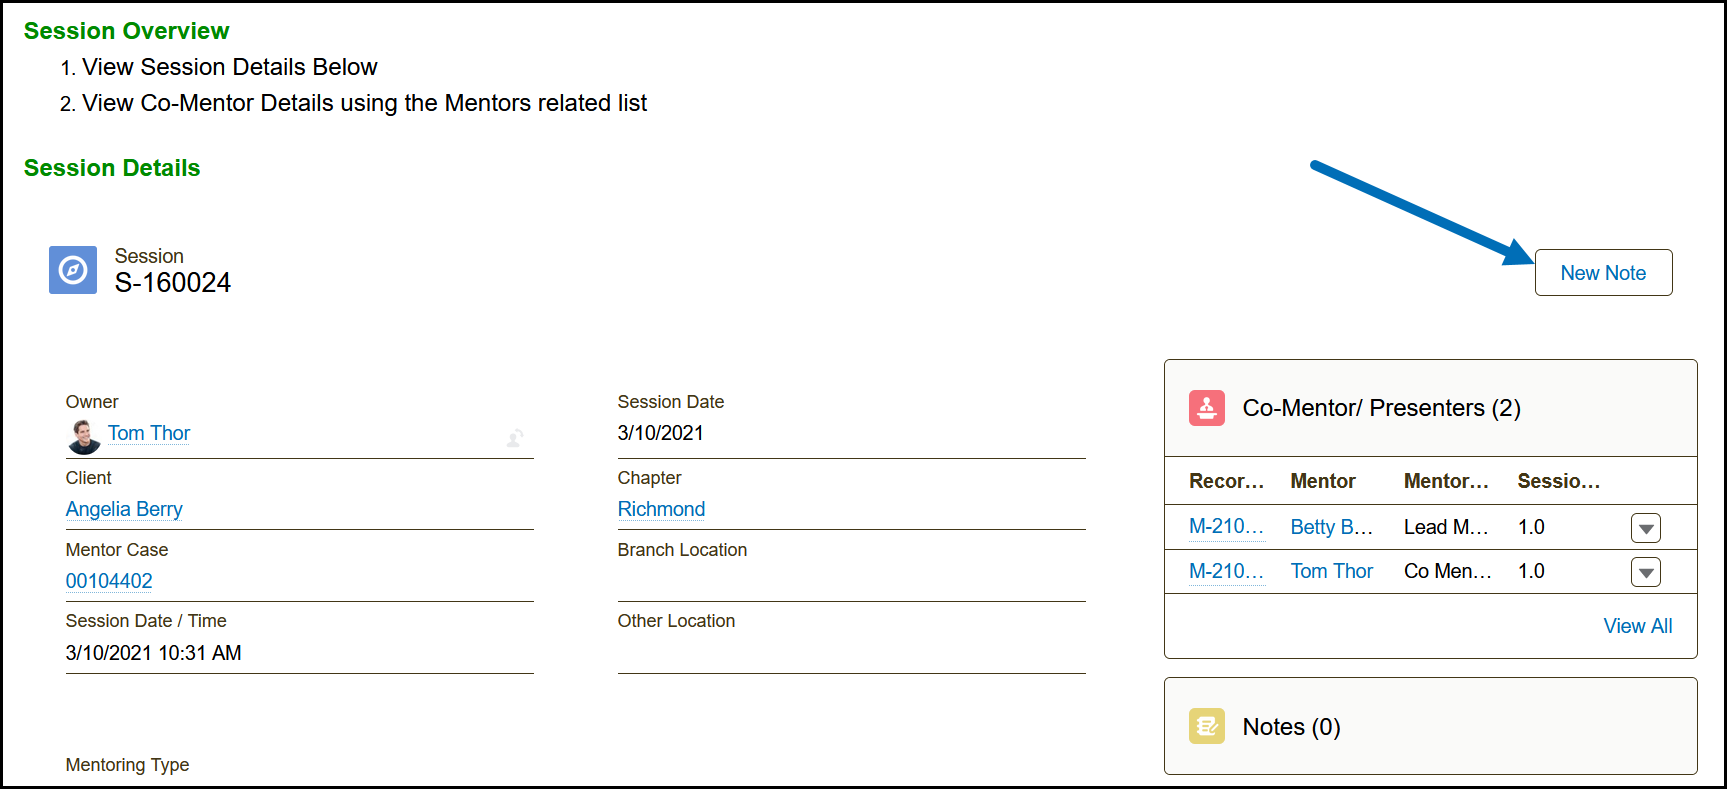1727x789 pixels.
Task: Click the change owner icon
Action: [x=515, y=438]
